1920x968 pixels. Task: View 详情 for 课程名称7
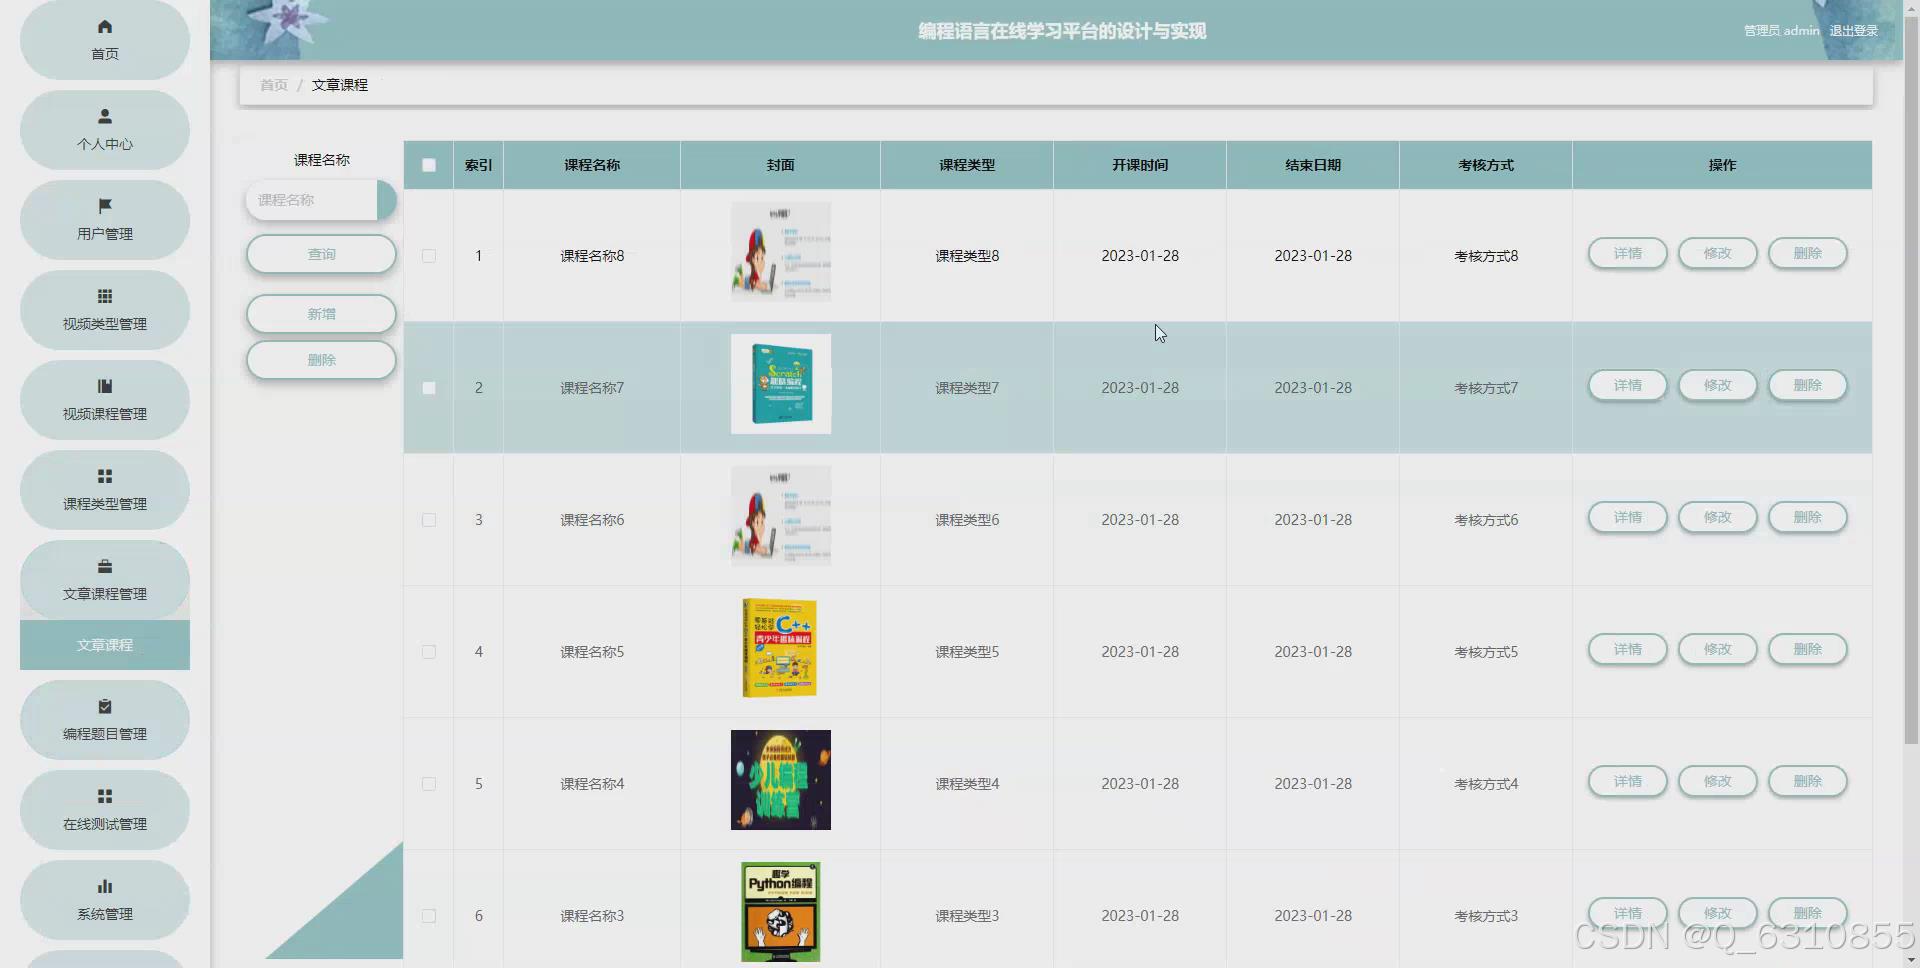coord(1627,385)
